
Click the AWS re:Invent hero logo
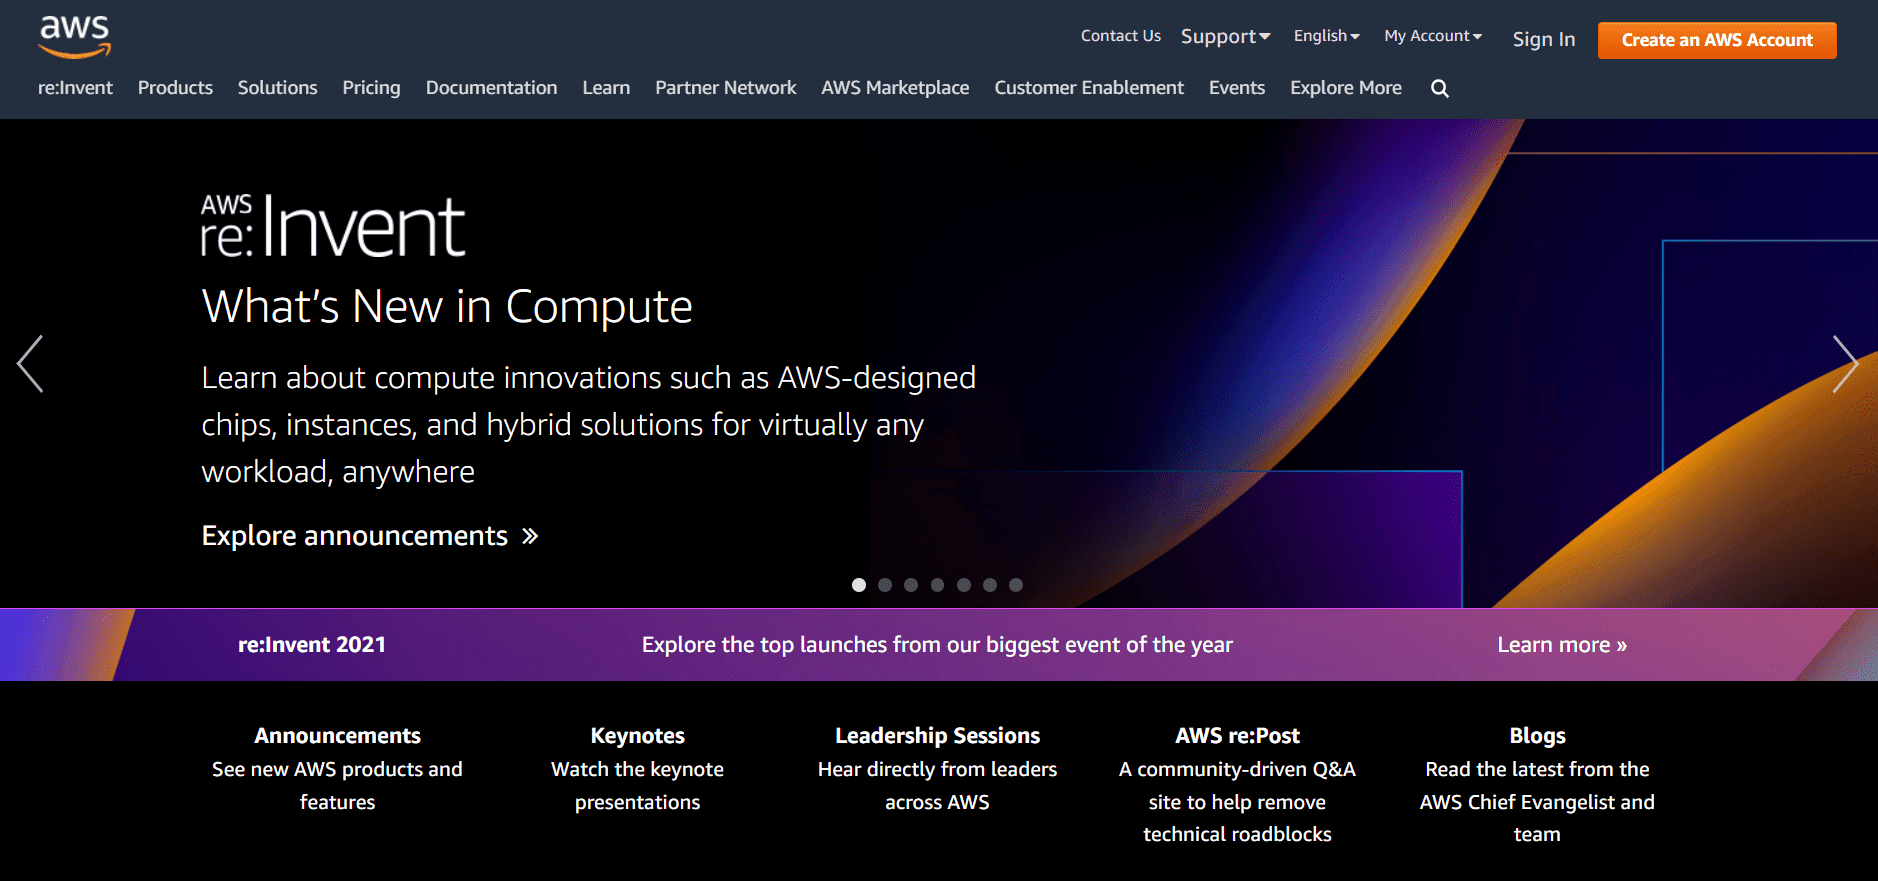click(333, 226)
